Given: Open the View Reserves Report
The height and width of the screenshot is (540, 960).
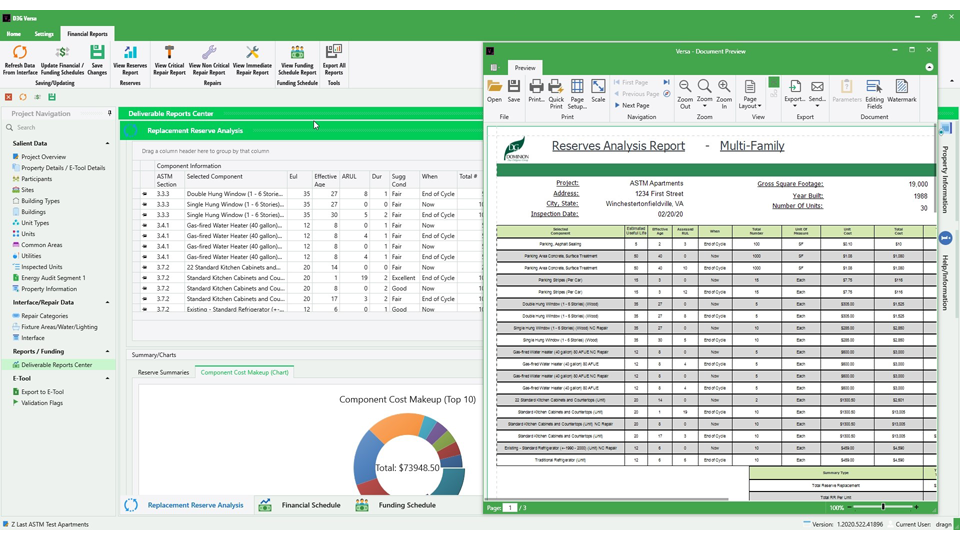Looking at the screenshot, I should [130, 54].
